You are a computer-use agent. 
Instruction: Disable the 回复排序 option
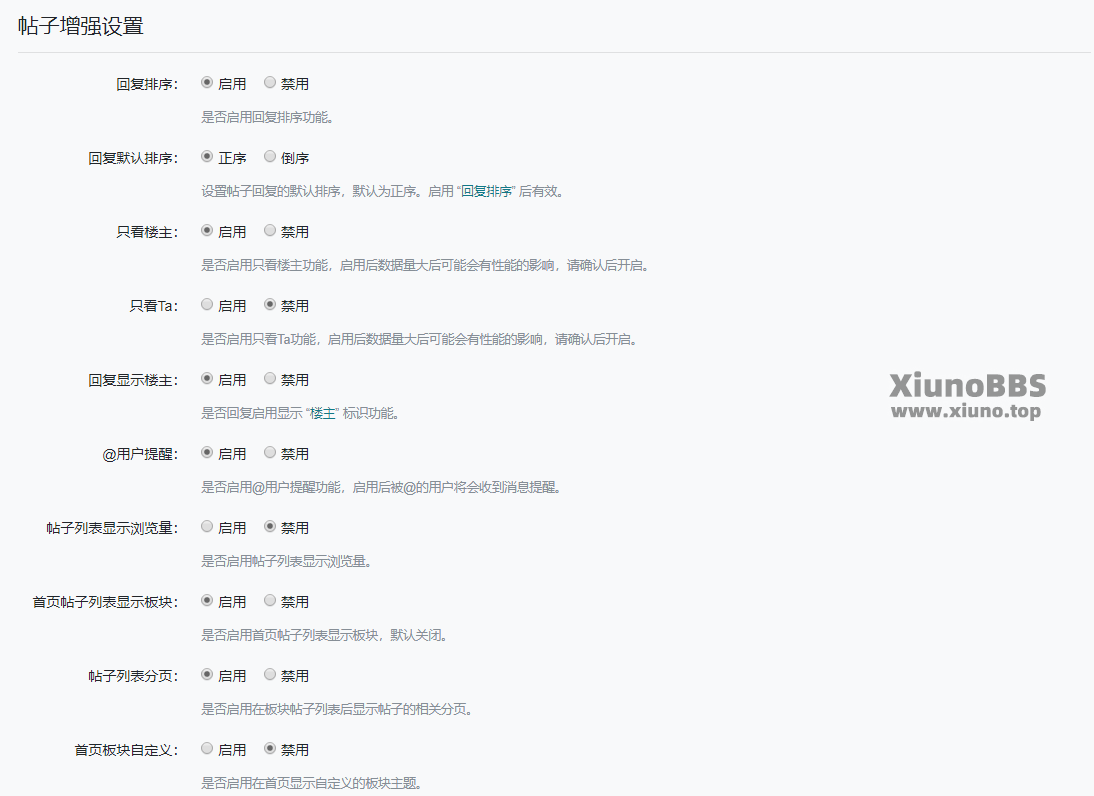pos(270,83)
